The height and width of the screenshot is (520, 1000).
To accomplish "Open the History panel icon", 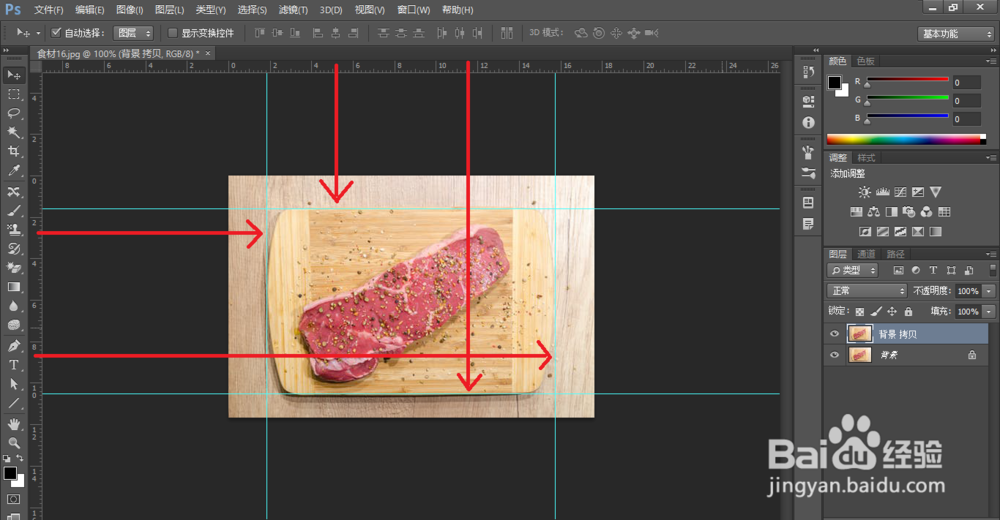I will click(x=808, y=71).
